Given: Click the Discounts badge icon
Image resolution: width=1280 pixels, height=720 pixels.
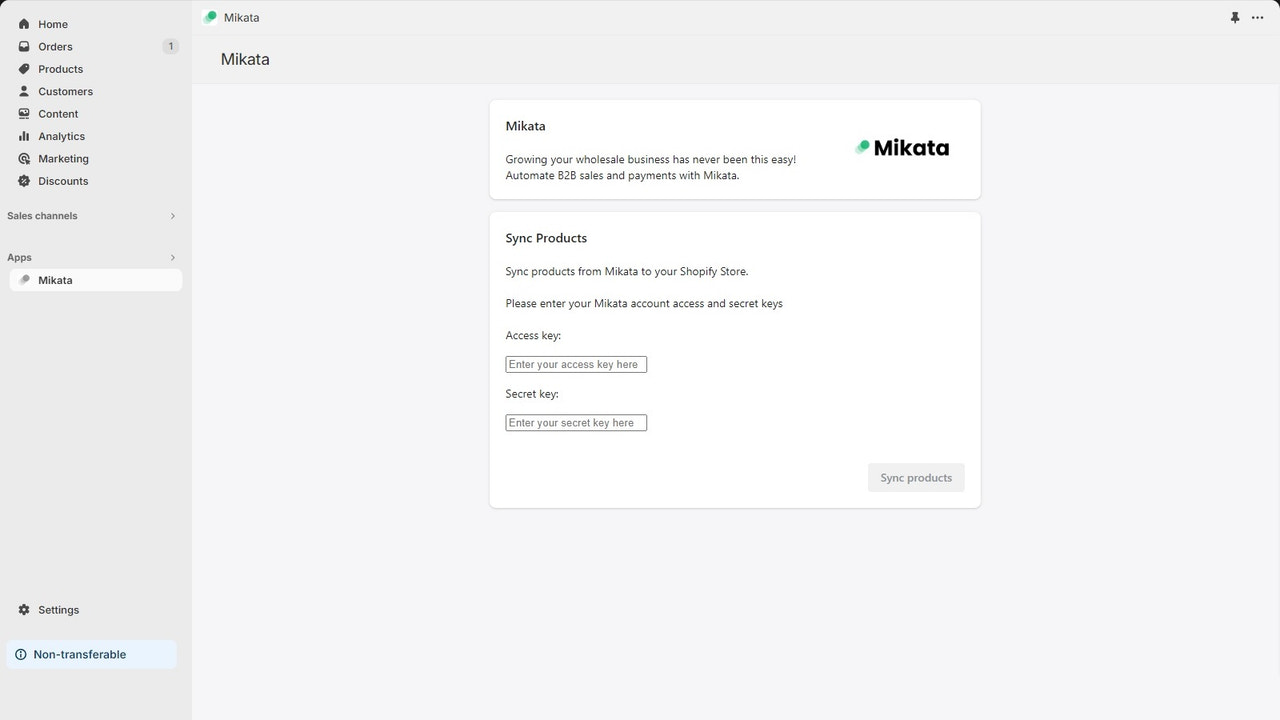Looking at the screenshot, I should (x=24, y=181).
